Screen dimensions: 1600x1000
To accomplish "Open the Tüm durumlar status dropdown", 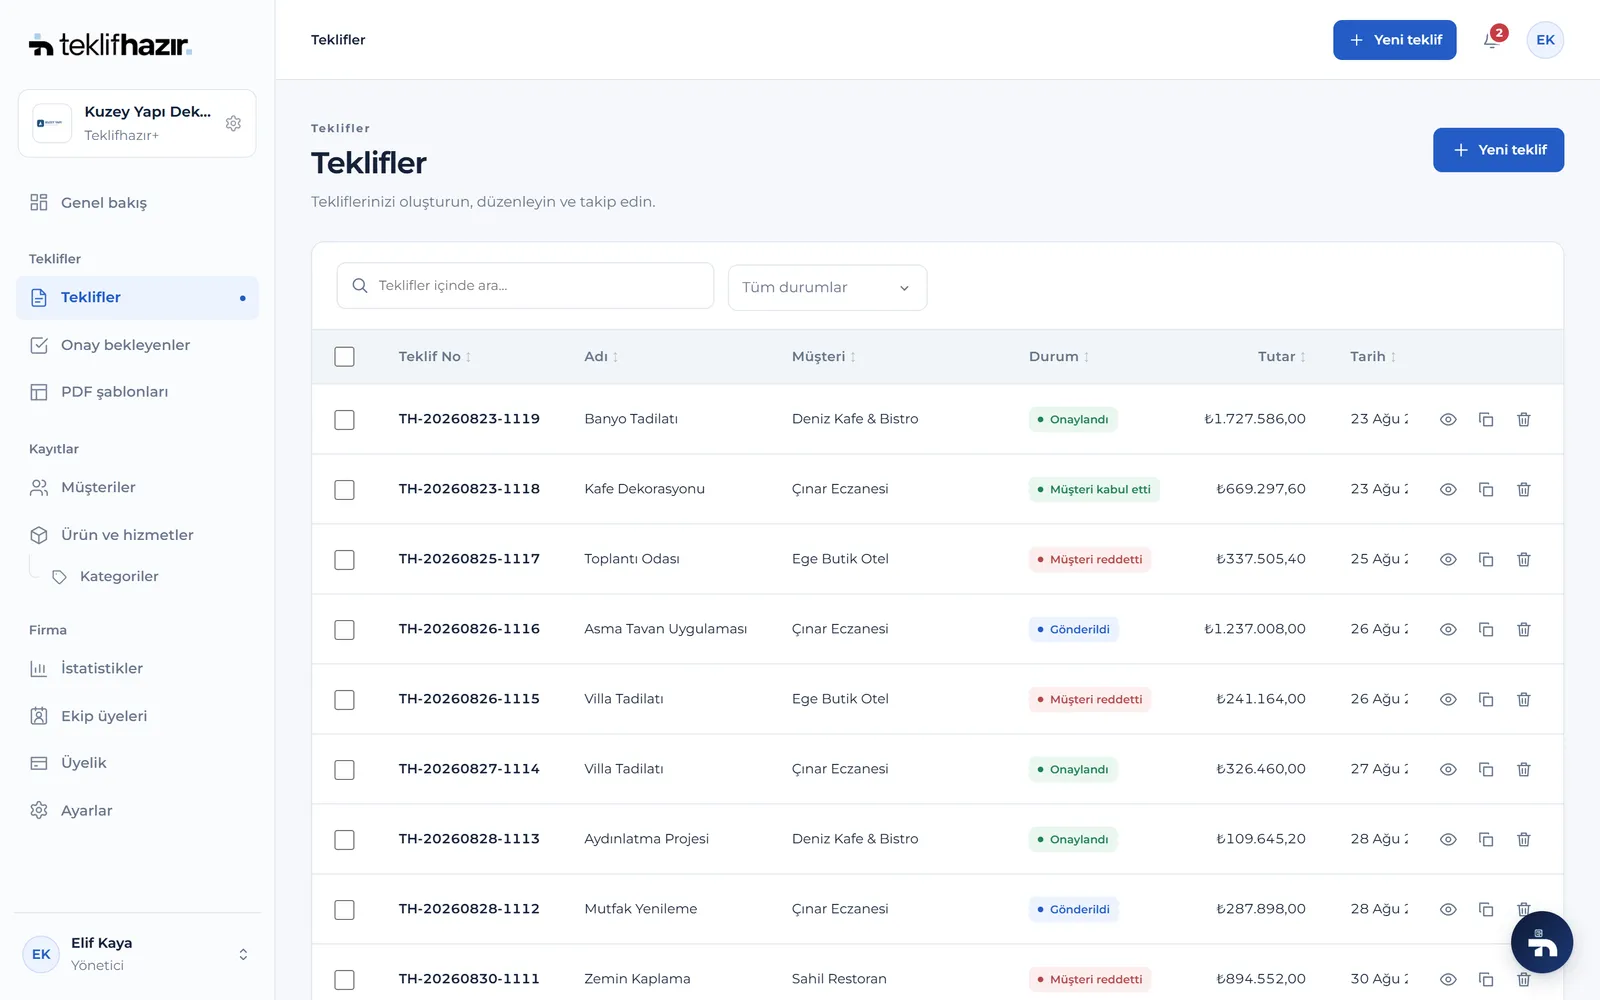I will (x=827, y=287).
